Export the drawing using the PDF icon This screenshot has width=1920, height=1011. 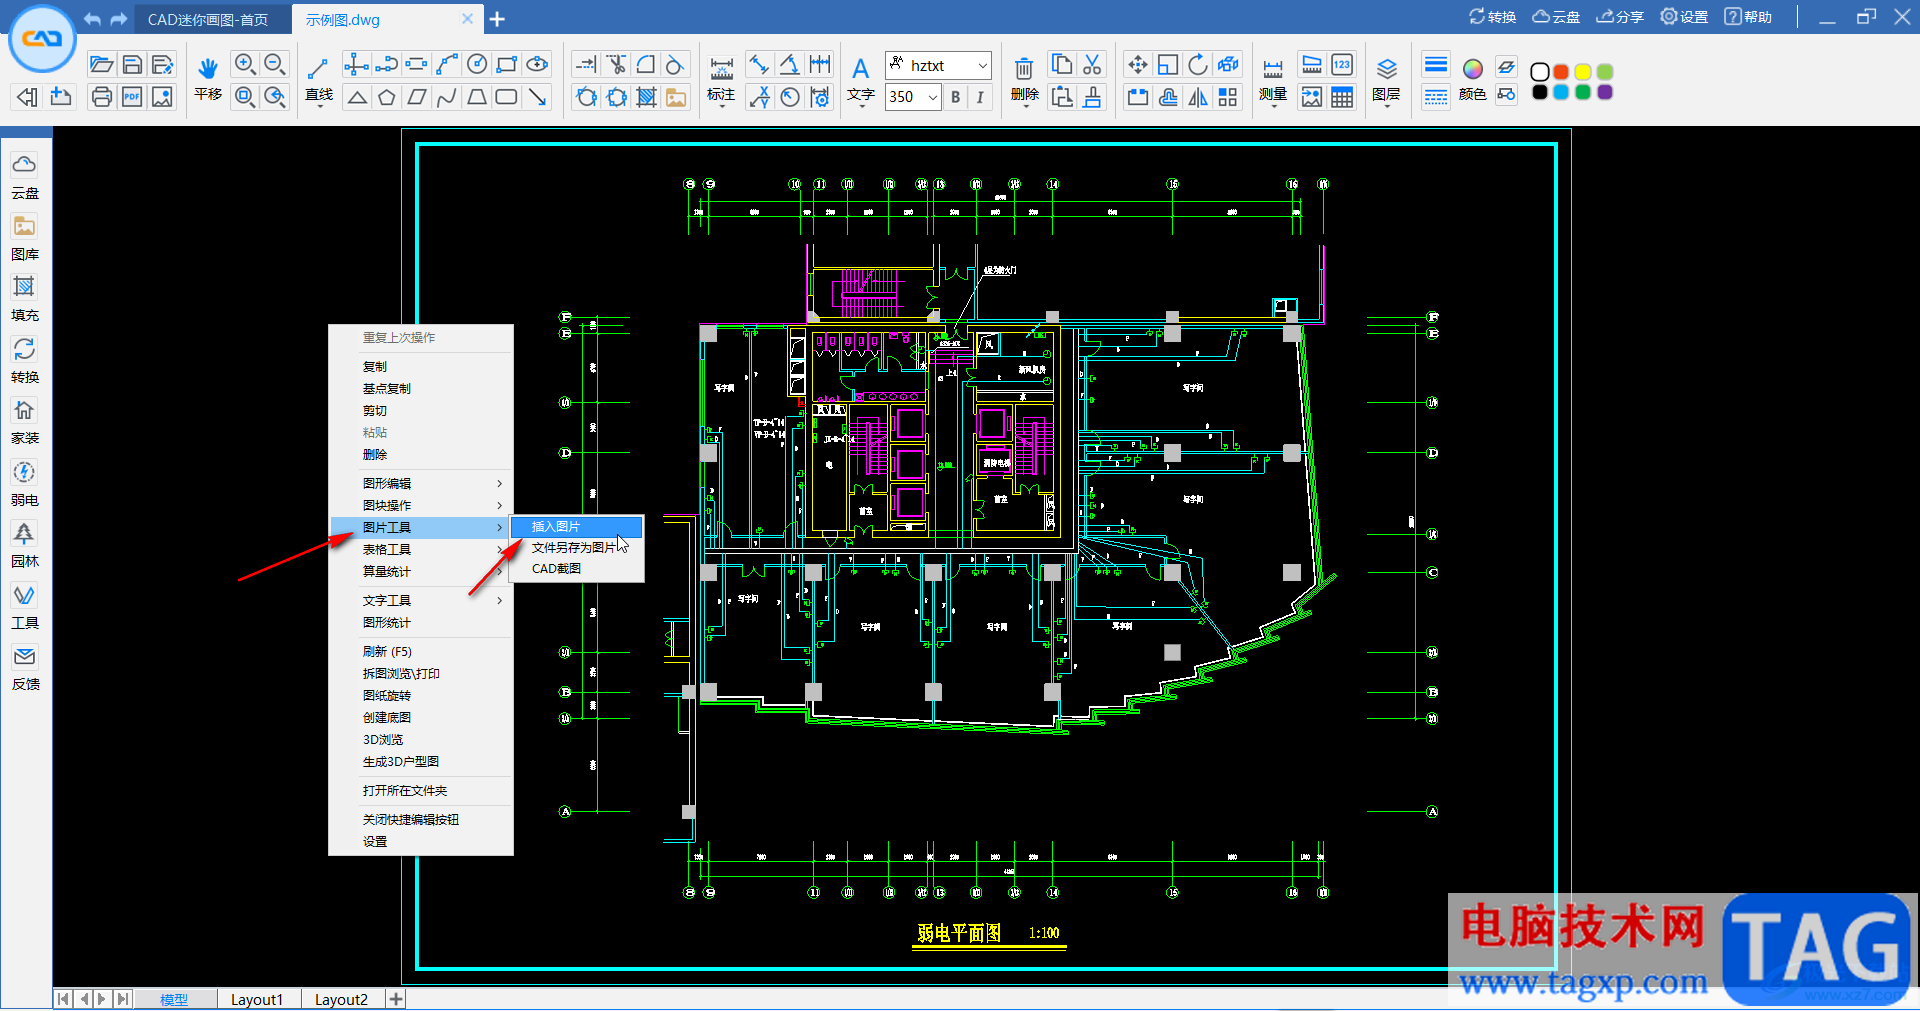tap(132, 97)
